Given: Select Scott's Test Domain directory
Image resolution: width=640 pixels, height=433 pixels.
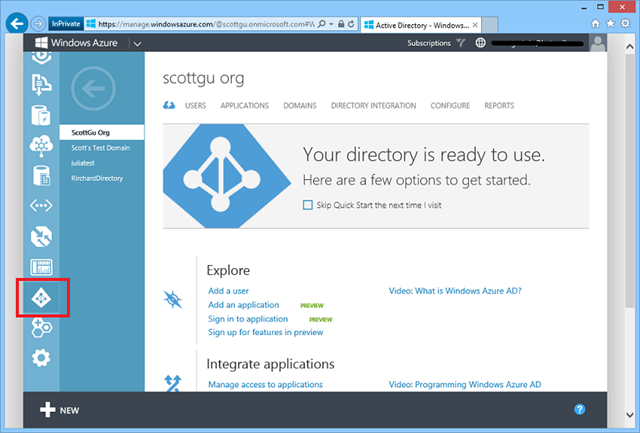Looking at the screenshot, I should coord(100,148).
